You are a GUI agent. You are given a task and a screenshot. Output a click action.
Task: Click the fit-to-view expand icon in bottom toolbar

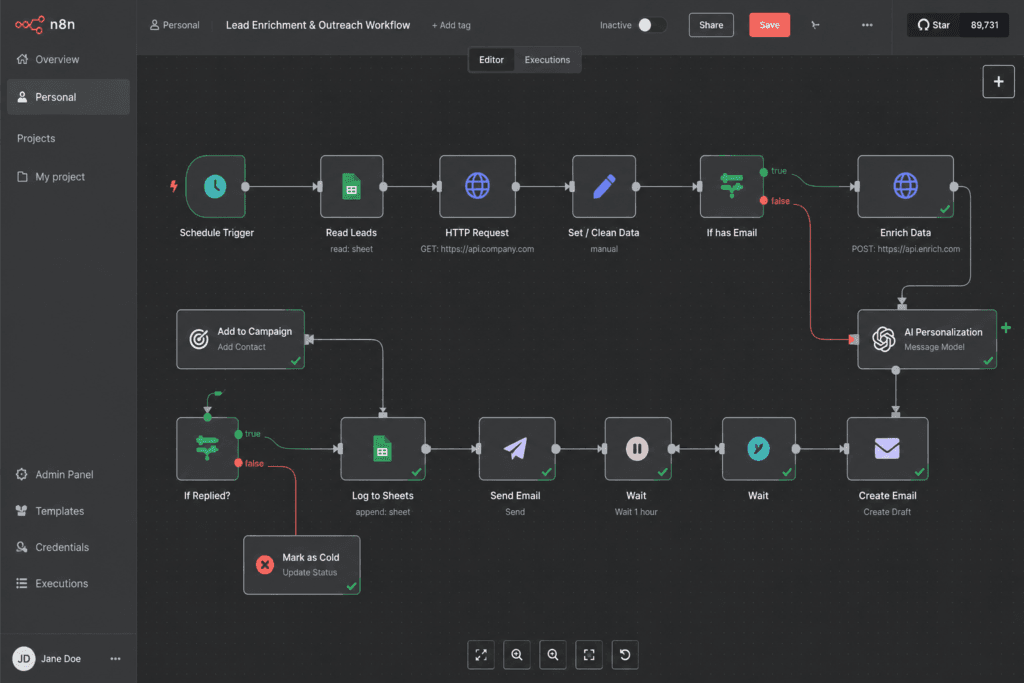[481, 655]
